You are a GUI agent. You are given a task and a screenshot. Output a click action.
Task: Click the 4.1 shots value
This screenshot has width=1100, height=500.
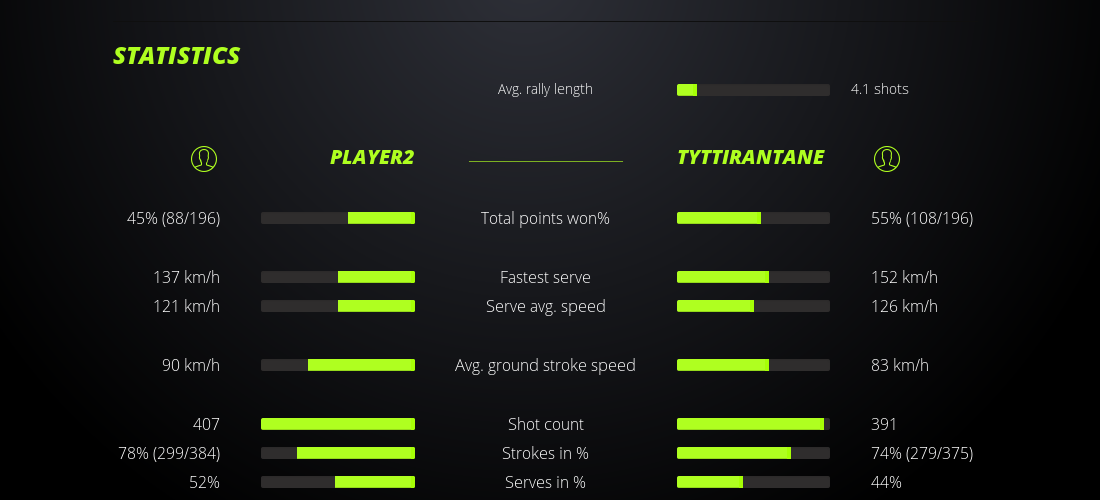click(x=879, y=89)
